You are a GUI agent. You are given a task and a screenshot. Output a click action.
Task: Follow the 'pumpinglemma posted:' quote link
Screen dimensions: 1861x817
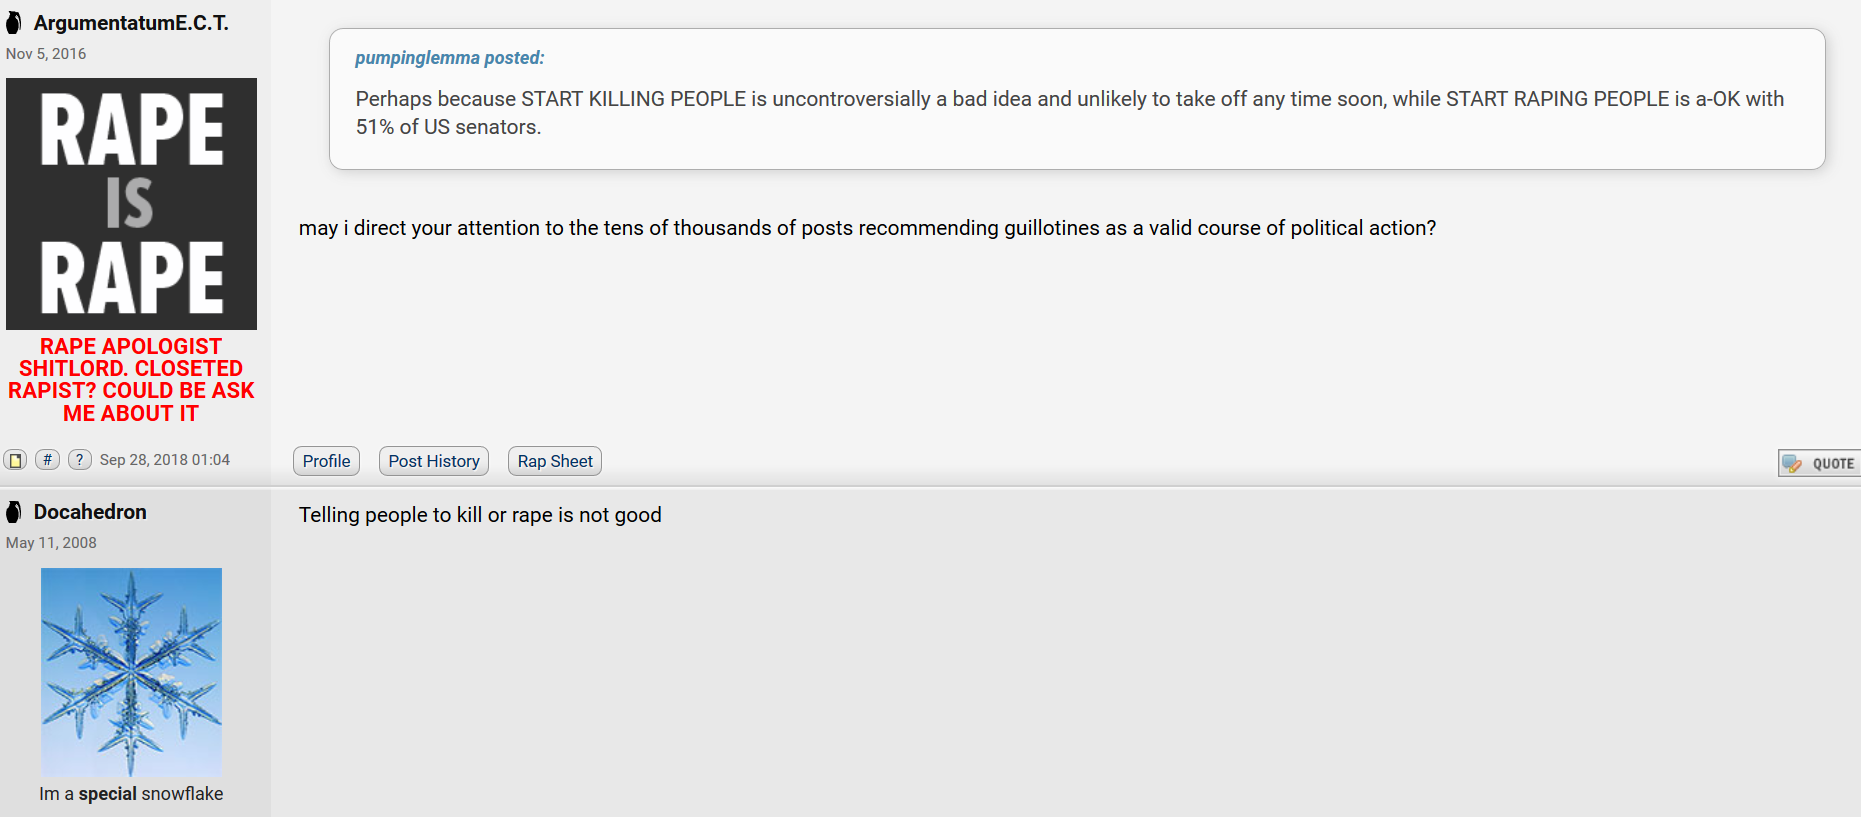coord(450,58)
